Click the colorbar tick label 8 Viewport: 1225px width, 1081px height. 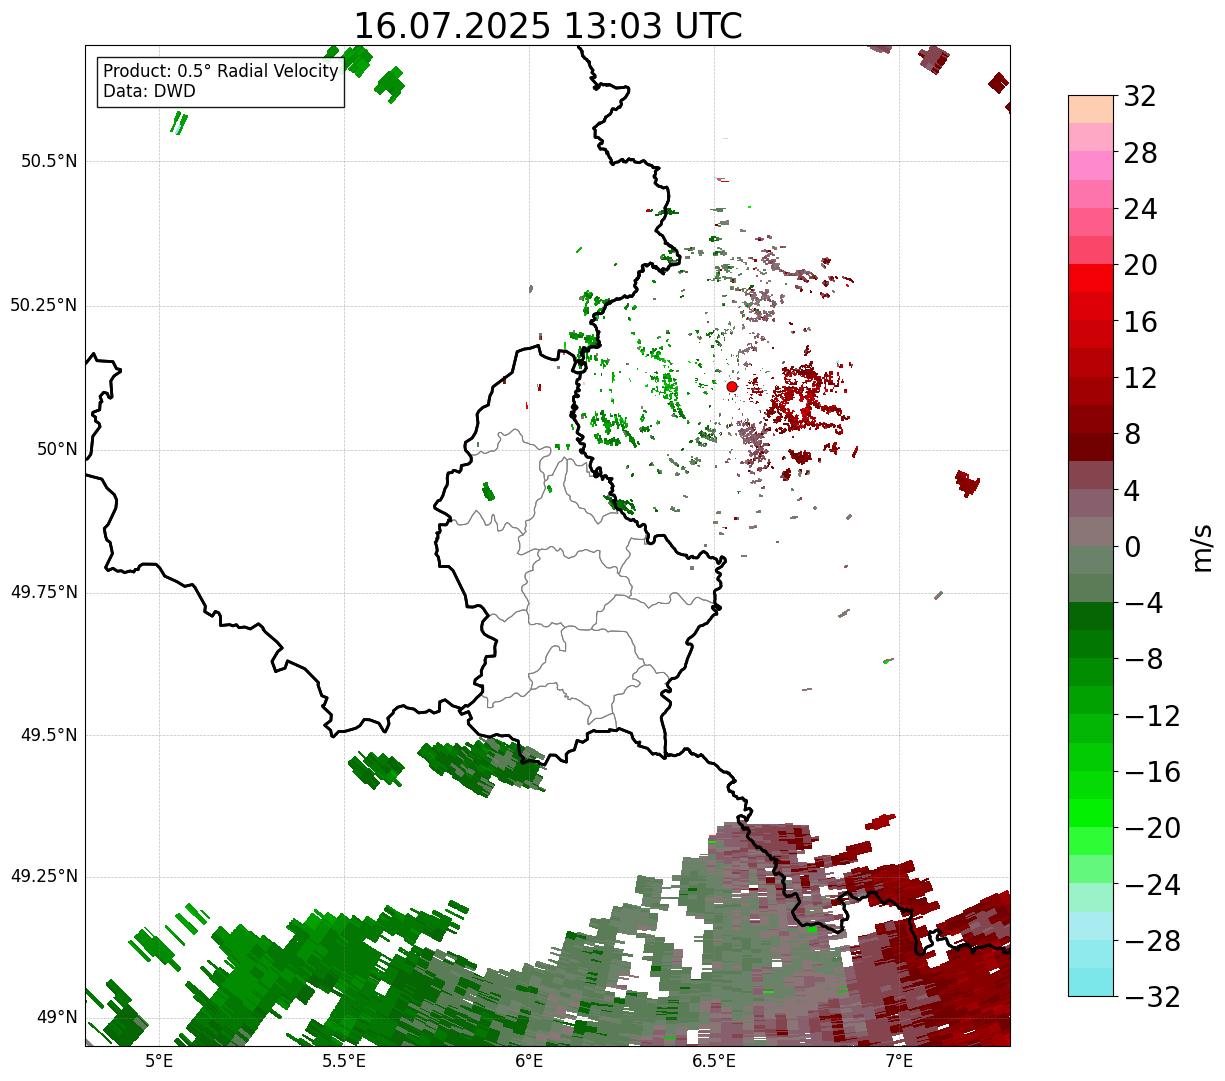point(1132,434)
